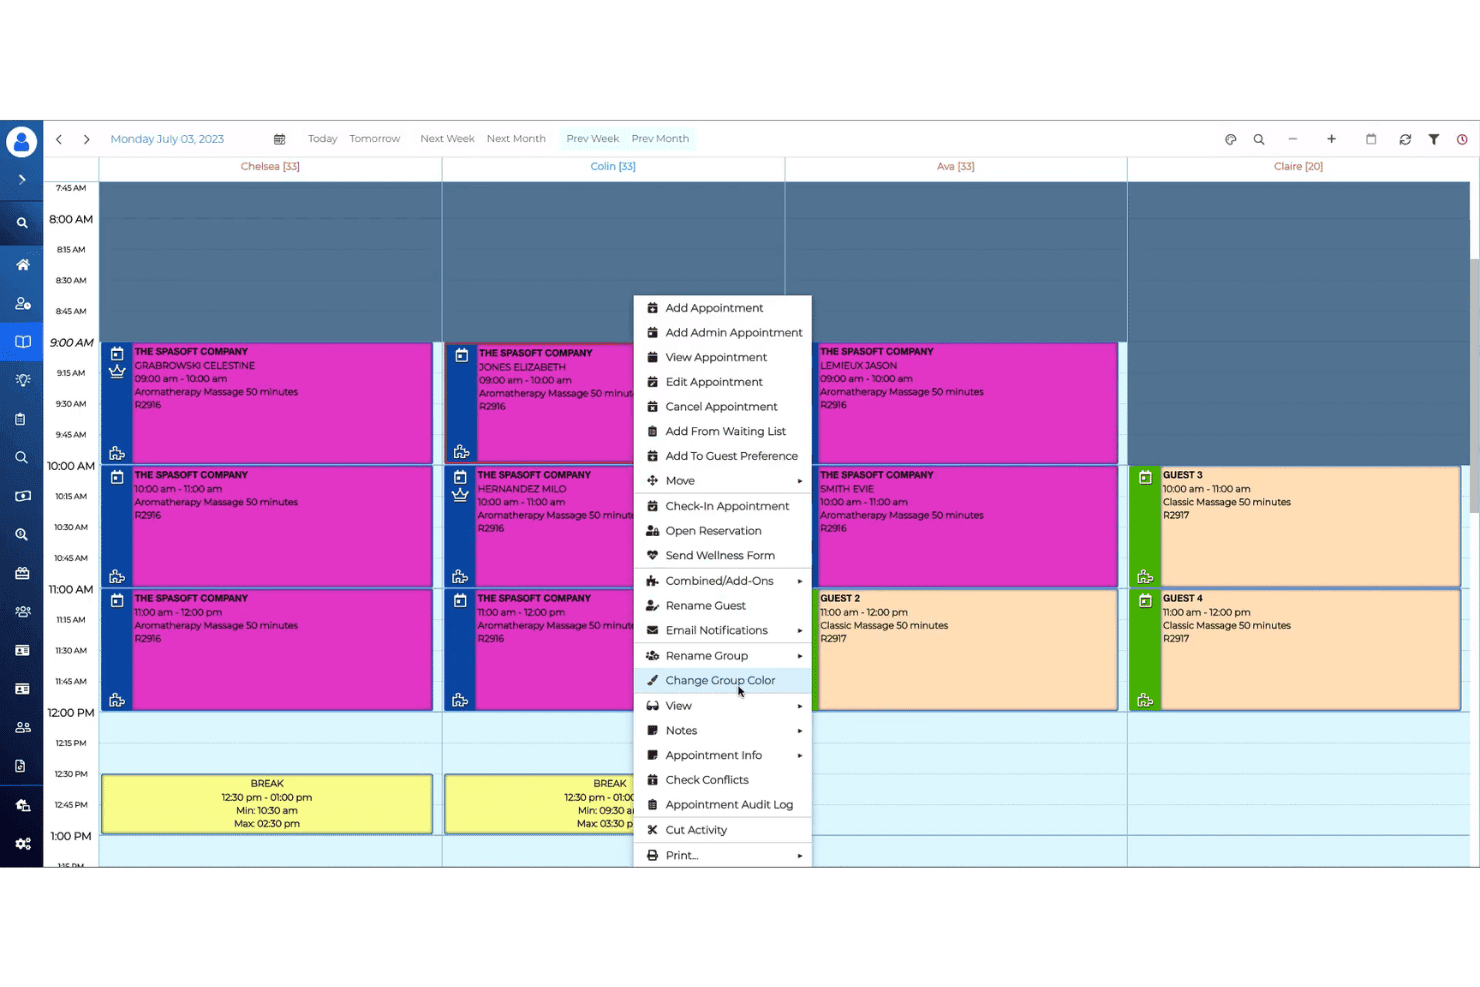Click the red clock icon in toolbar
1480x987 pixels.
[x=1462, y=140]
